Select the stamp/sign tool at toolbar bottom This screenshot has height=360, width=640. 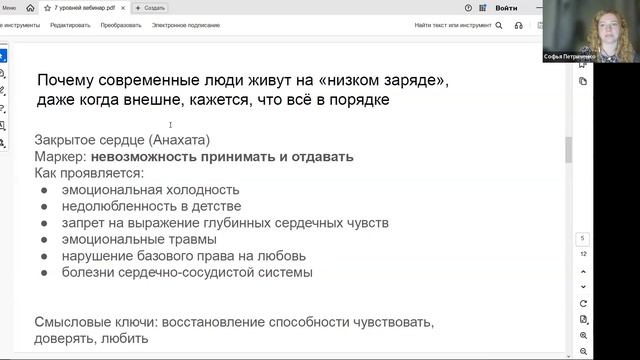point(2,143)
